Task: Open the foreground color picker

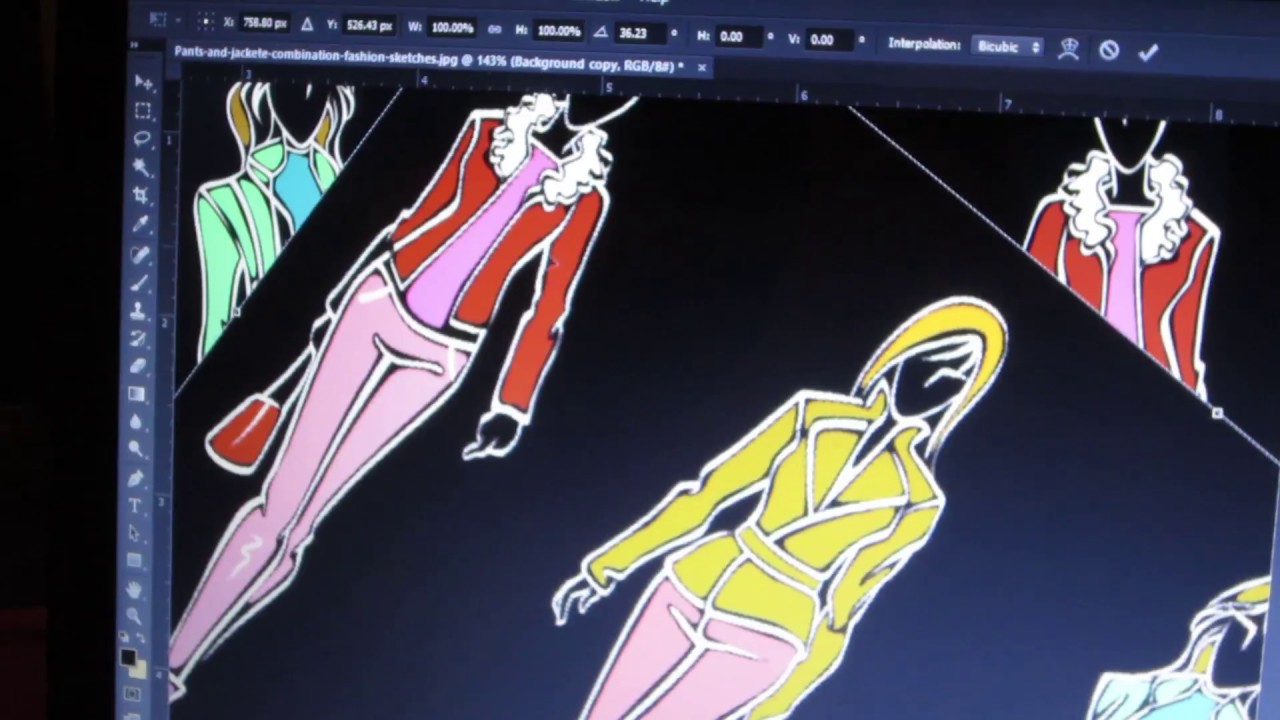Action: [x=128, y=658]
